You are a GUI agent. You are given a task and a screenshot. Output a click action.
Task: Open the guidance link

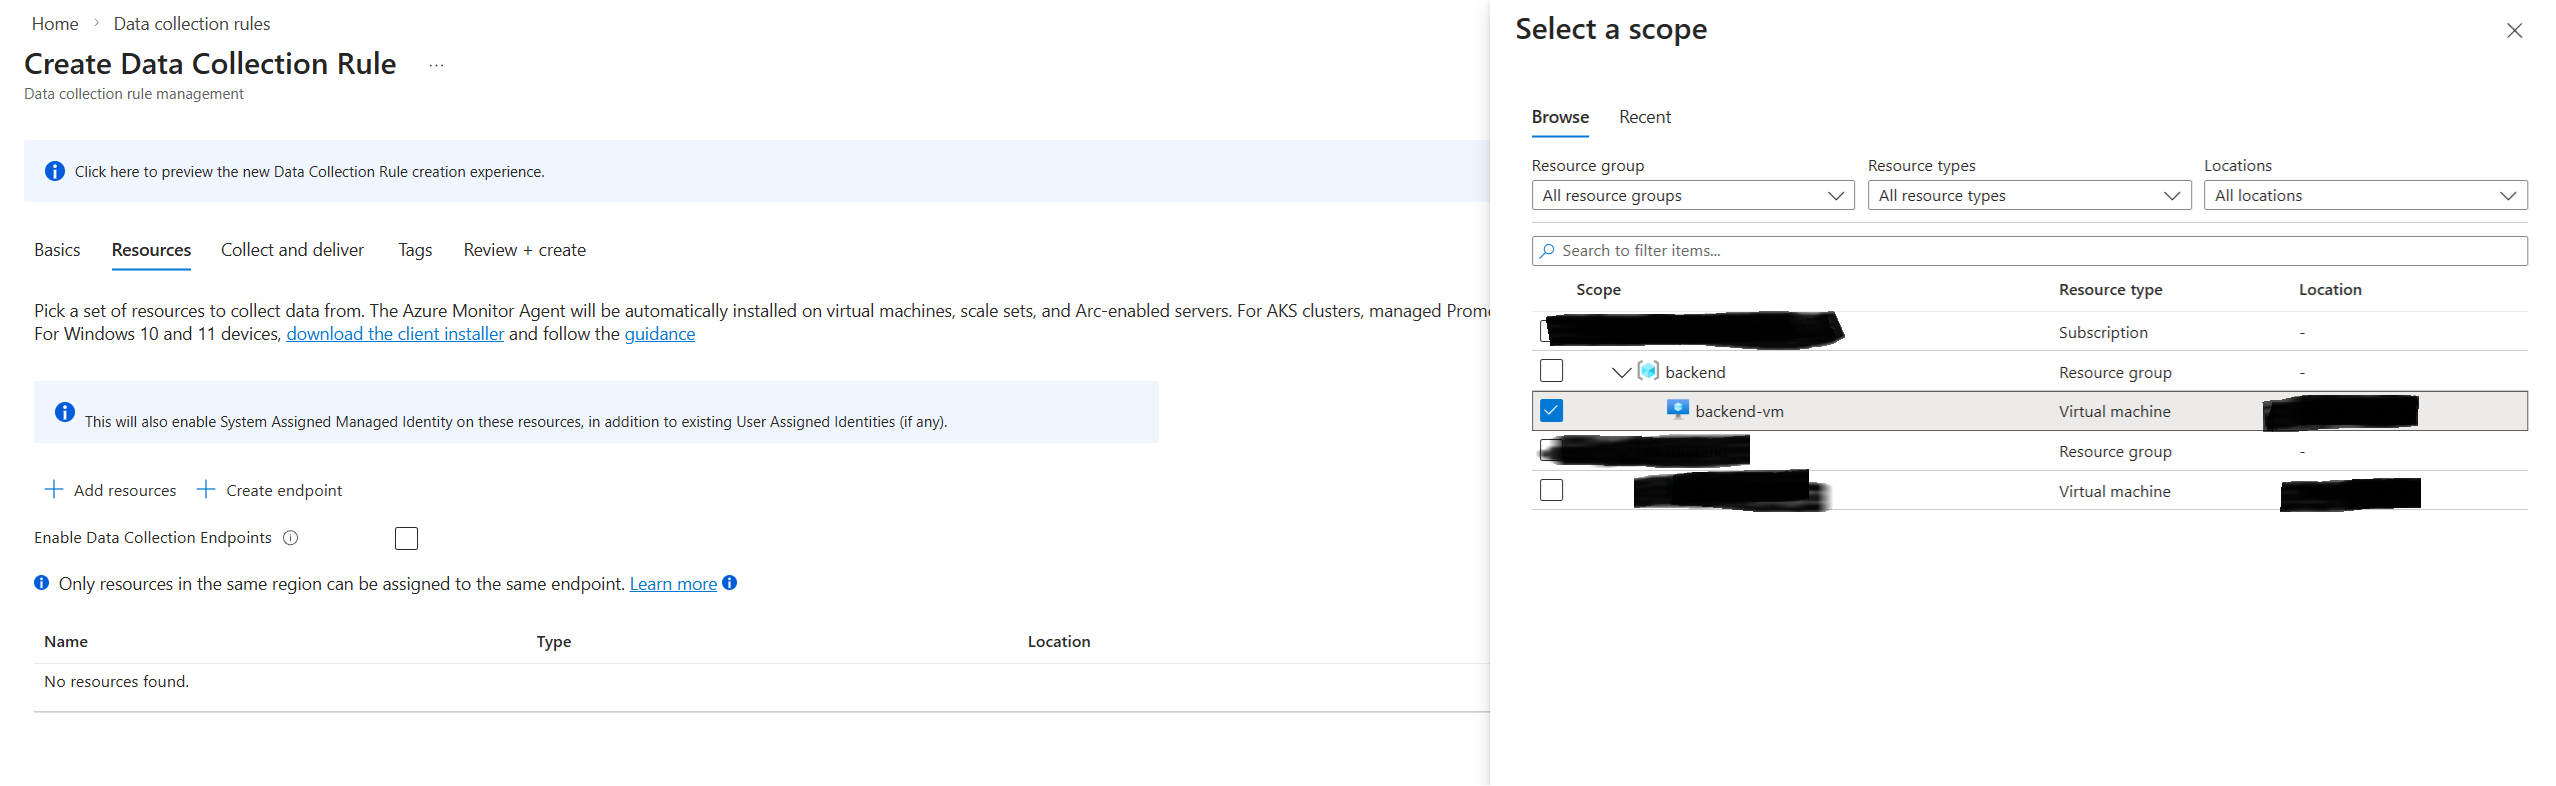(x=660, y=334)
